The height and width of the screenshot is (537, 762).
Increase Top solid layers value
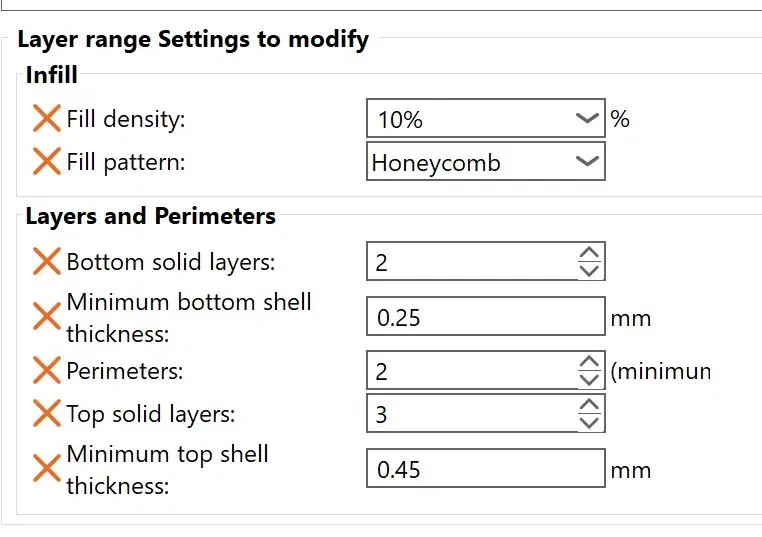click(x=590, y=405)
